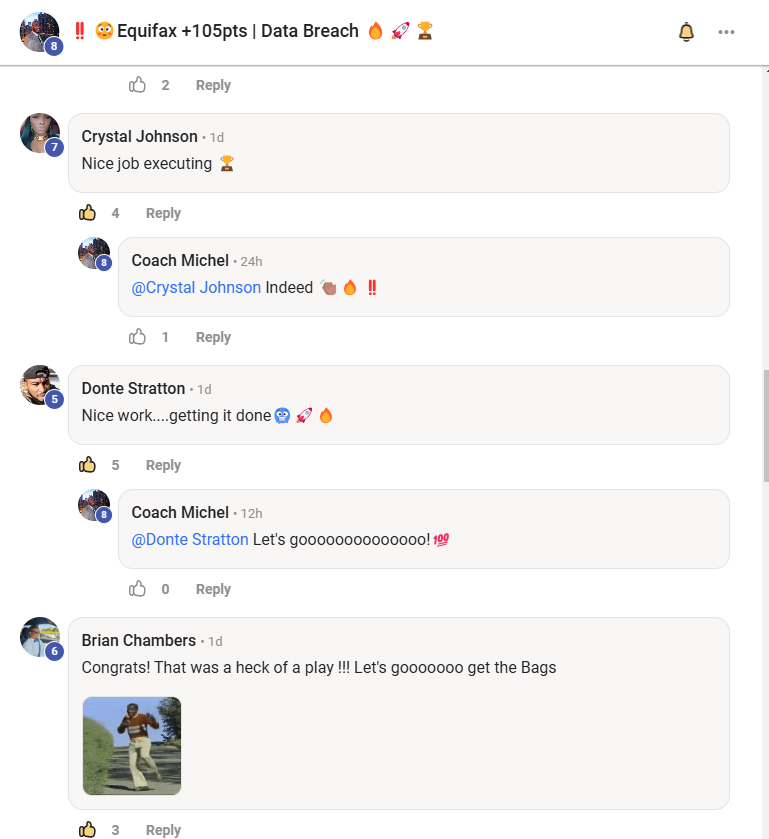
Task: Click the post author avatar in header
Action: [x=40, y=32]
